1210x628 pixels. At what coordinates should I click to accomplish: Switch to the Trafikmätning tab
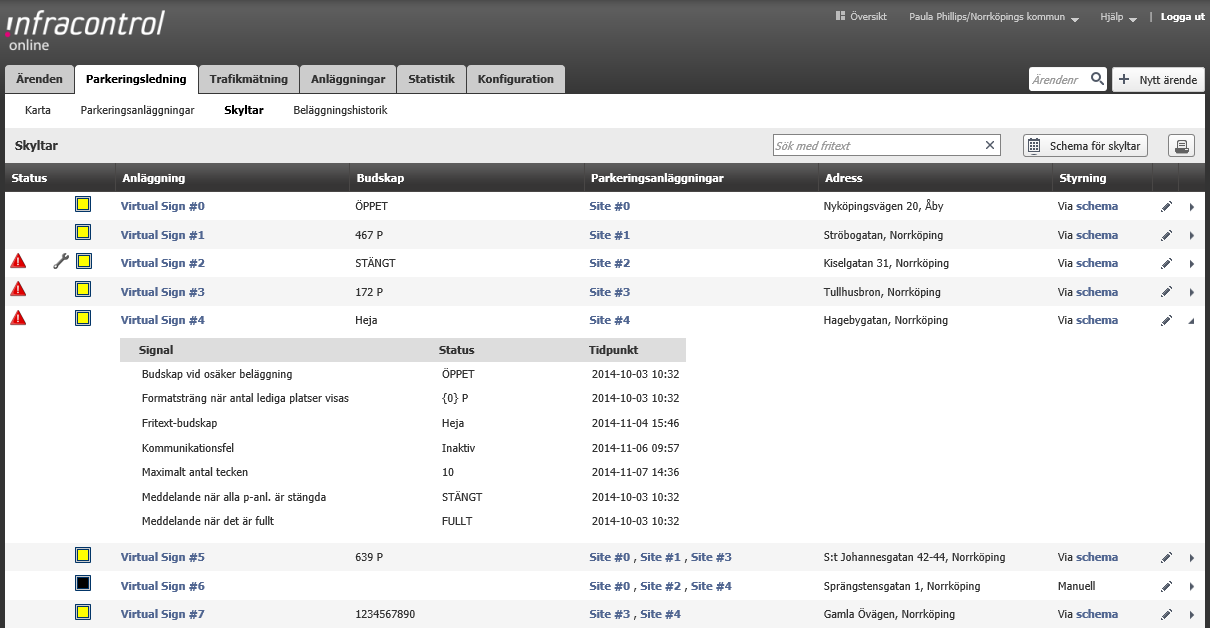[249, 79]
